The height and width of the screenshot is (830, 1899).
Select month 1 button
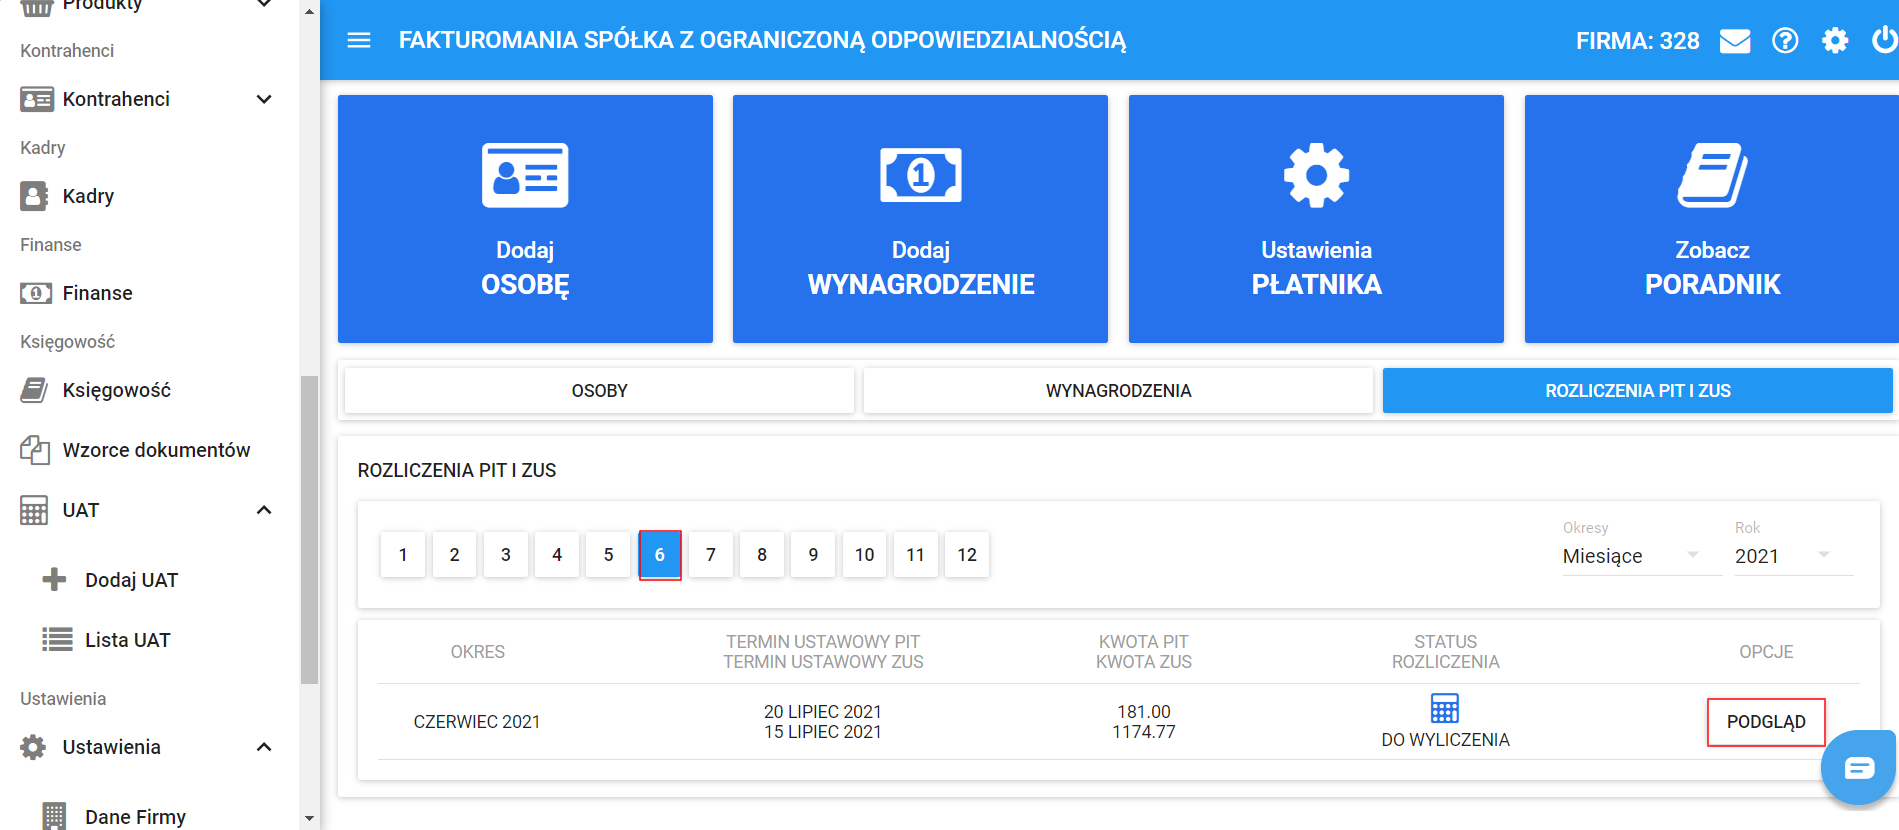coord(403,555)
